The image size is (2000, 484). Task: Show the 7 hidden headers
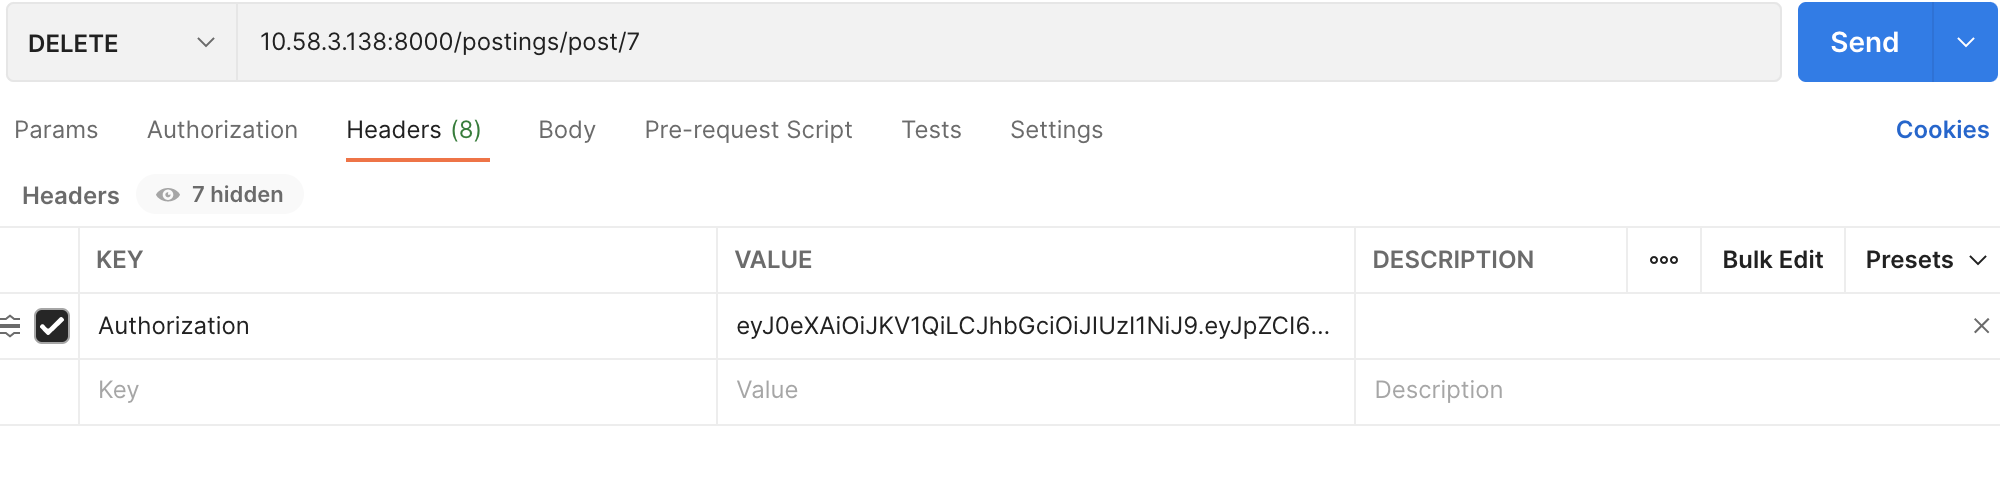click(220, 194)
